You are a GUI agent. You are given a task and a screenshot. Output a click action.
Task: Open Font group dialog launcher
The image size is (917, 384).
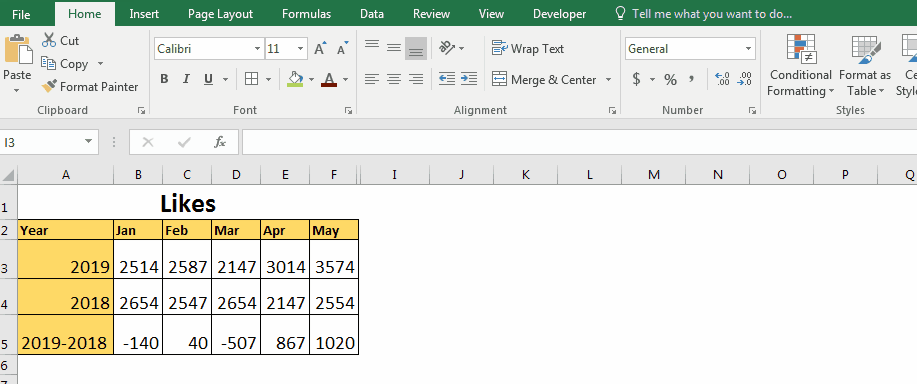coord(349,110)
